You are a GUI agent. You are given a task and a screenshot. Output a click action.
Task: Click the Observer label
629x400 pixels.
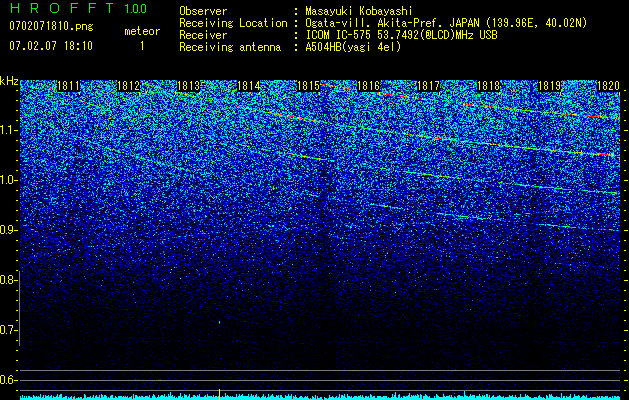click(203, 11)
